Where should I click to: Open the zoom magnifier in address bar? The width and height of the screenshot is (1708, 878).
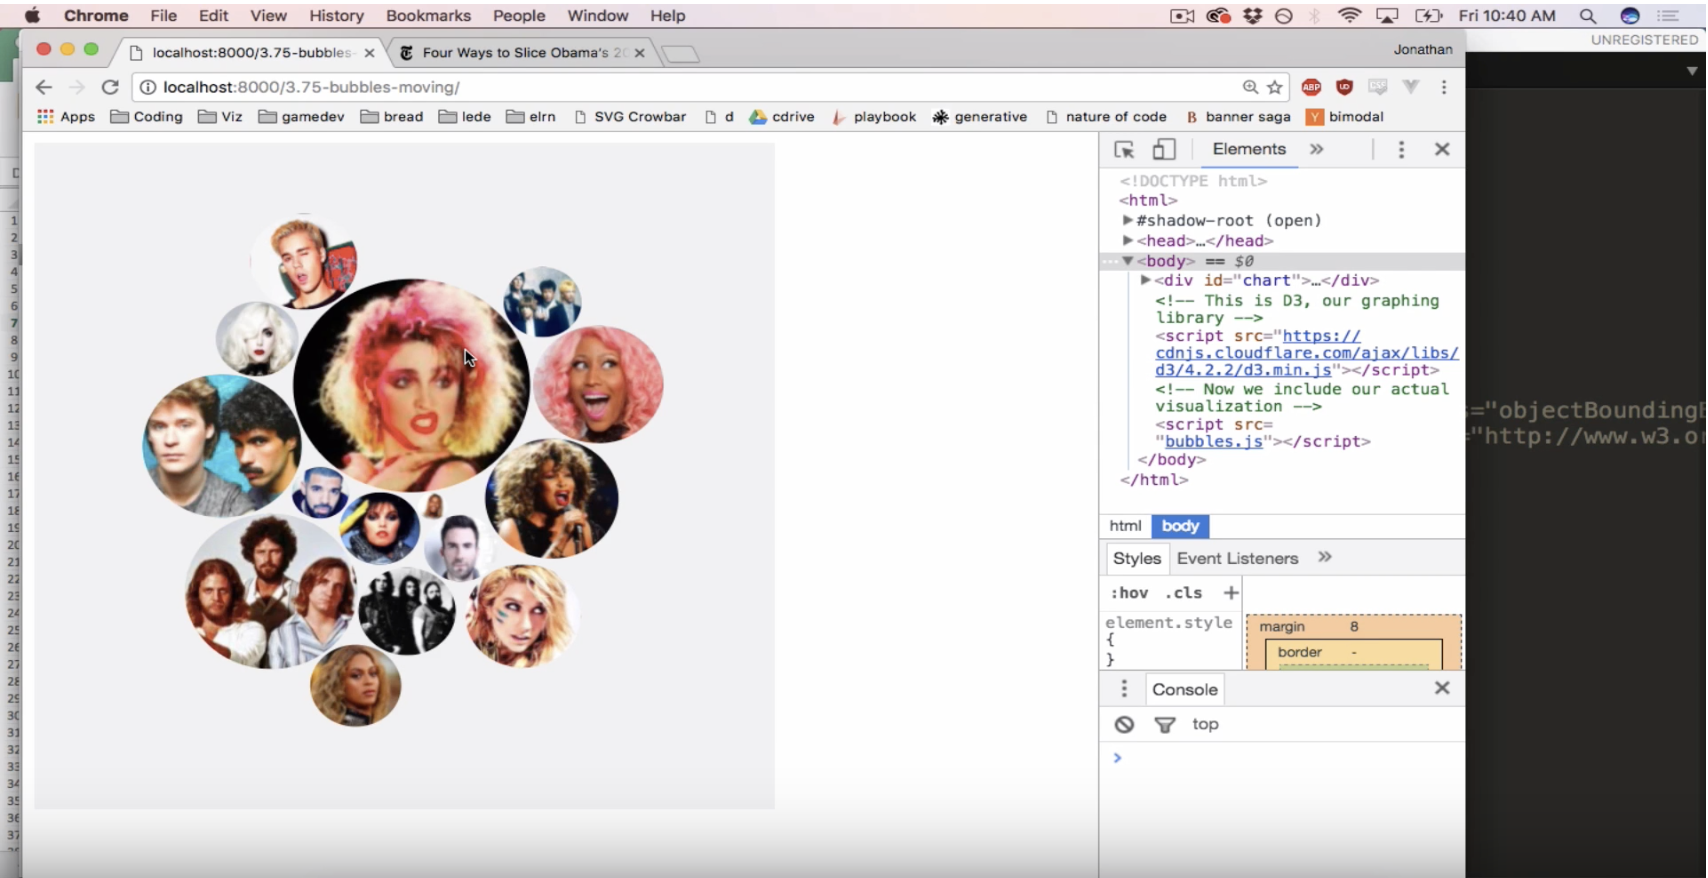(1250, 87)
